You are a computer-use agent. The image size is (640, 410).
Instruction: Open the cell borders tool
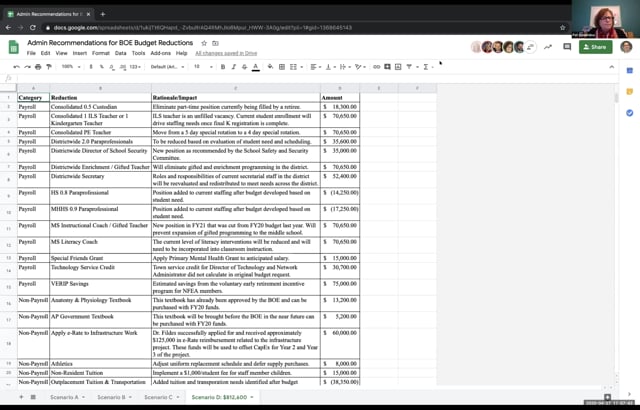point(282,67)
